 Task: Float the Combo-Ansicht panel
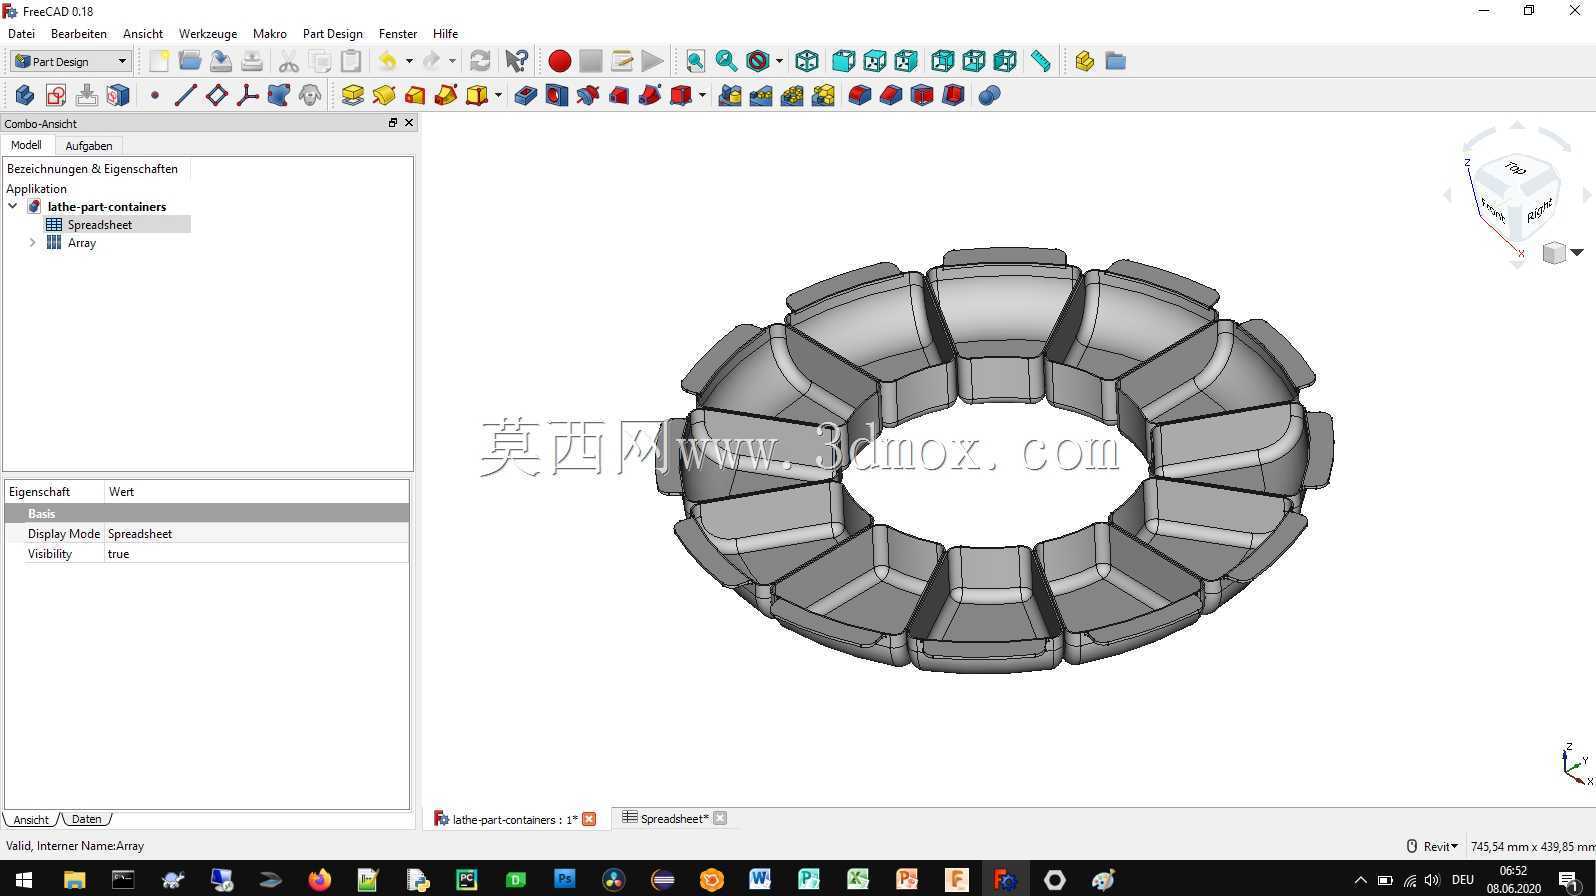point(393,123)
